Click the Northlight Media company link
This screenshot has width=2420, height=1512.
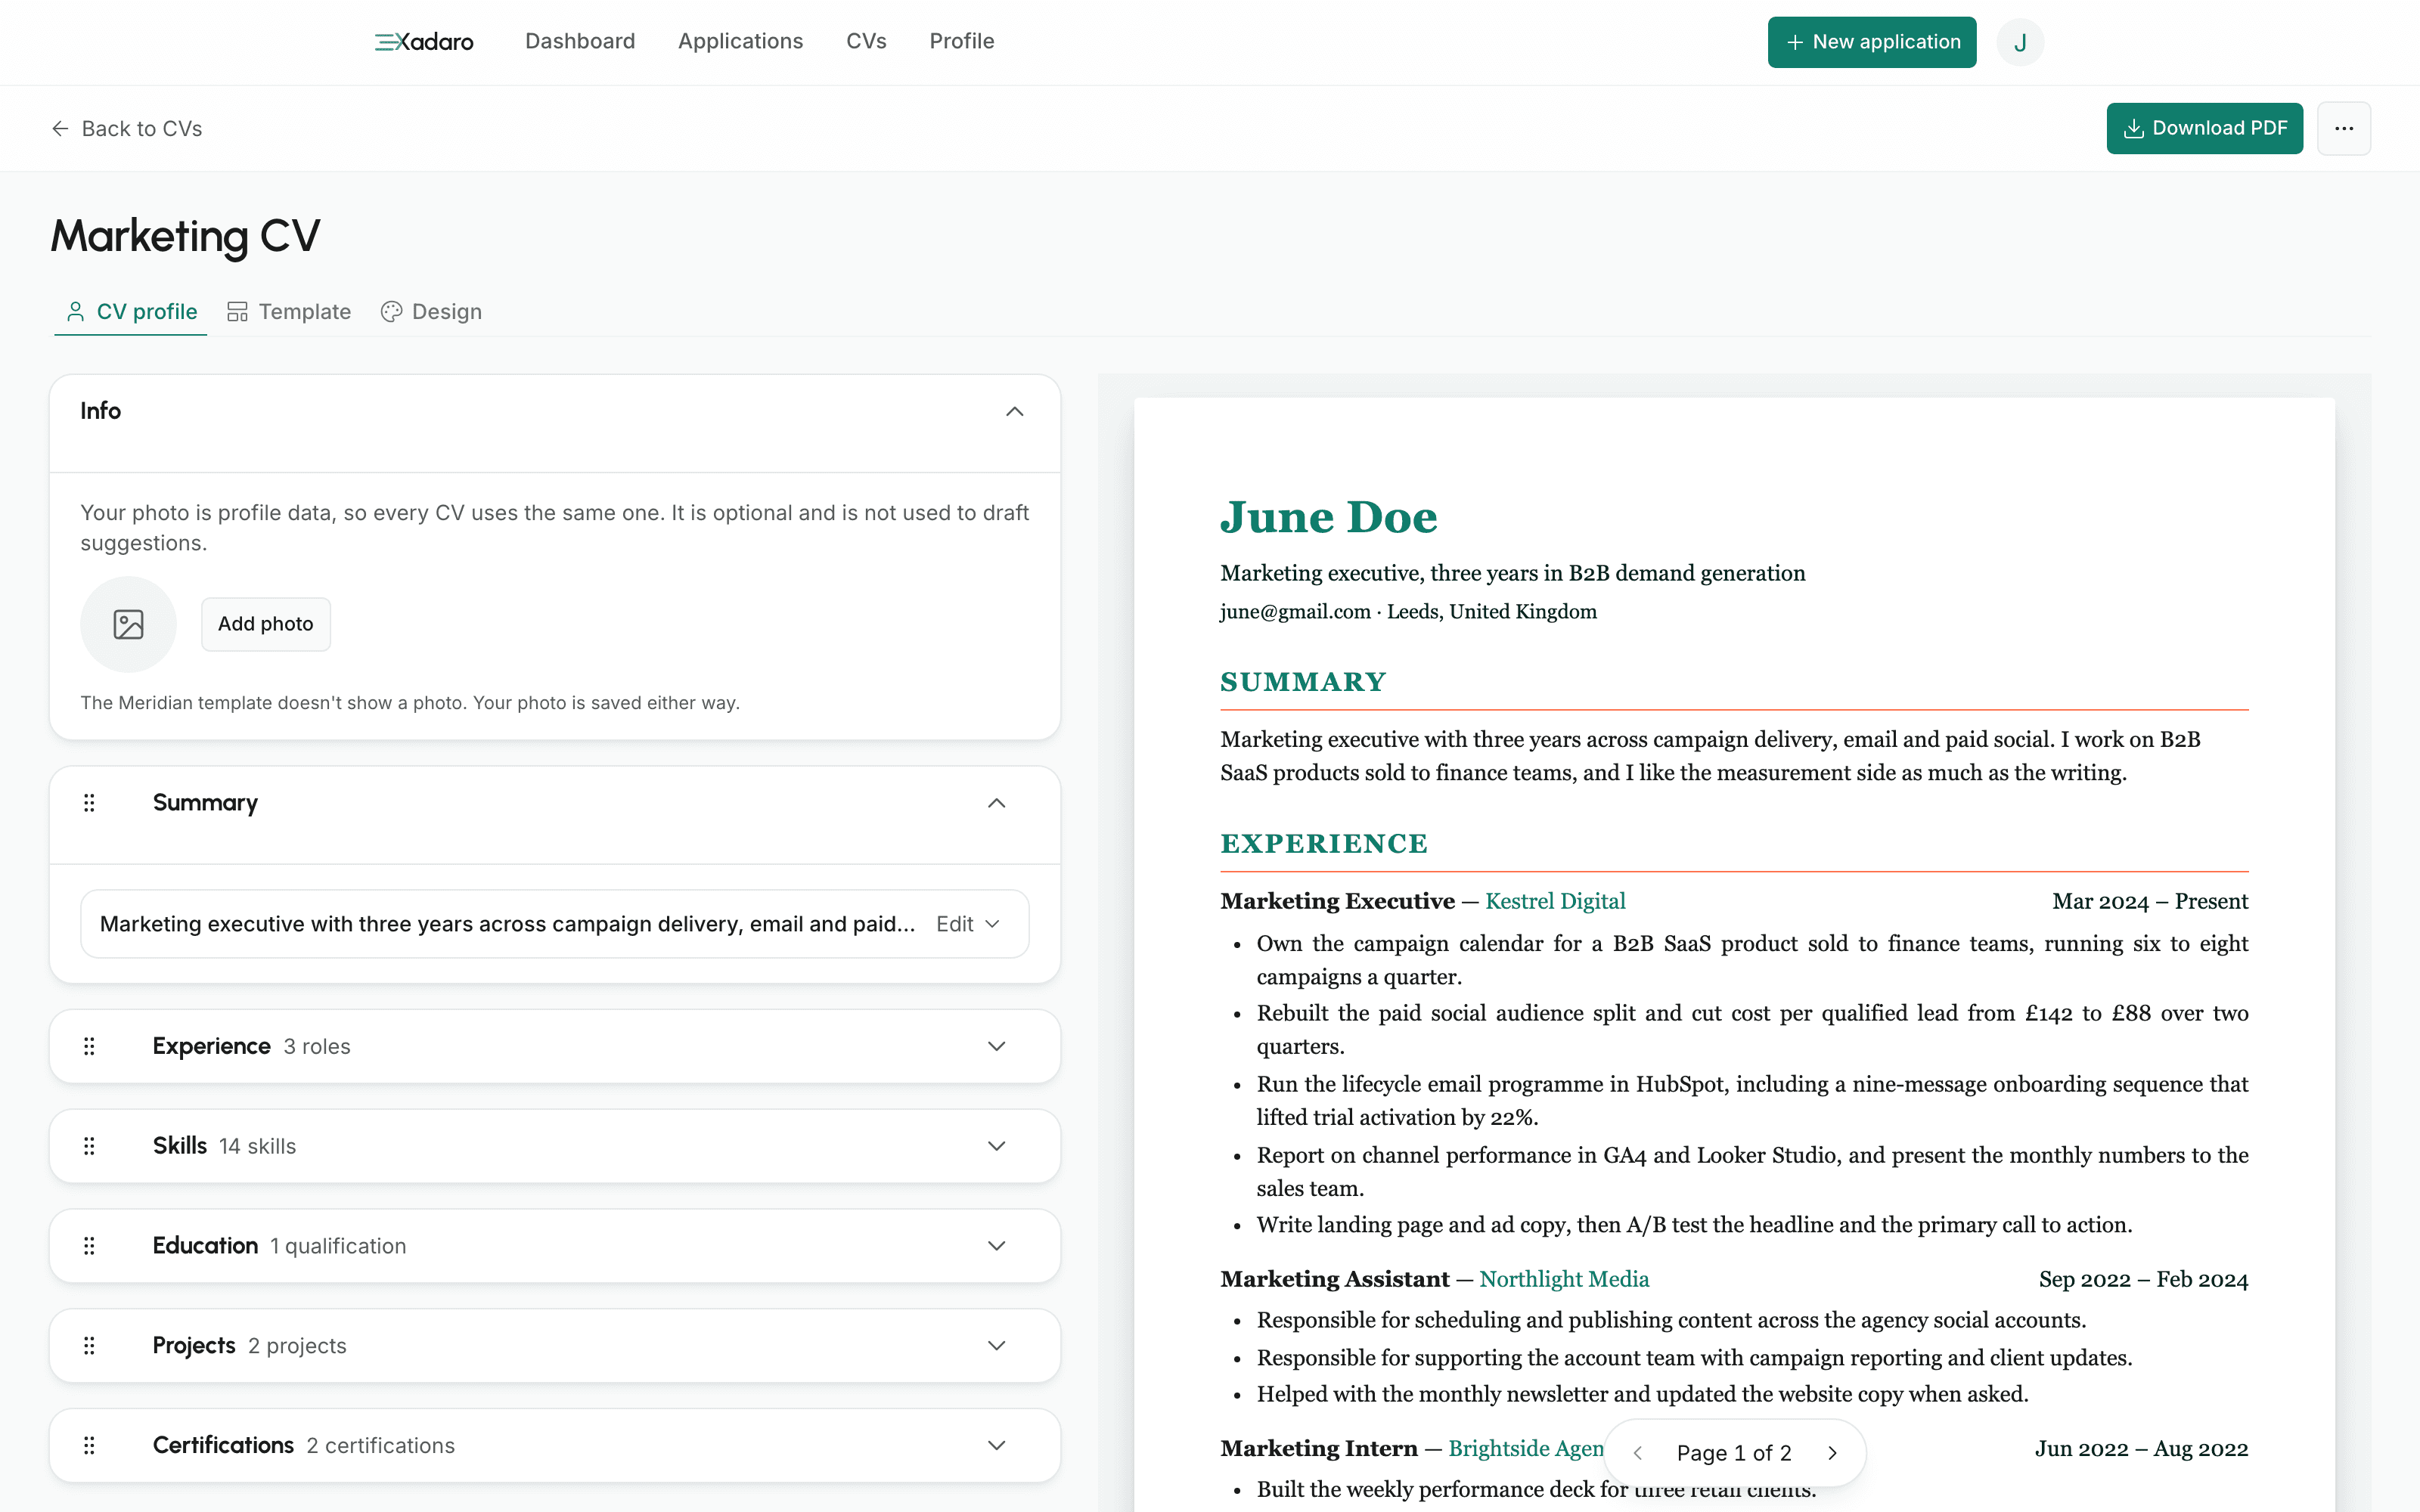coord(1564,1279)
